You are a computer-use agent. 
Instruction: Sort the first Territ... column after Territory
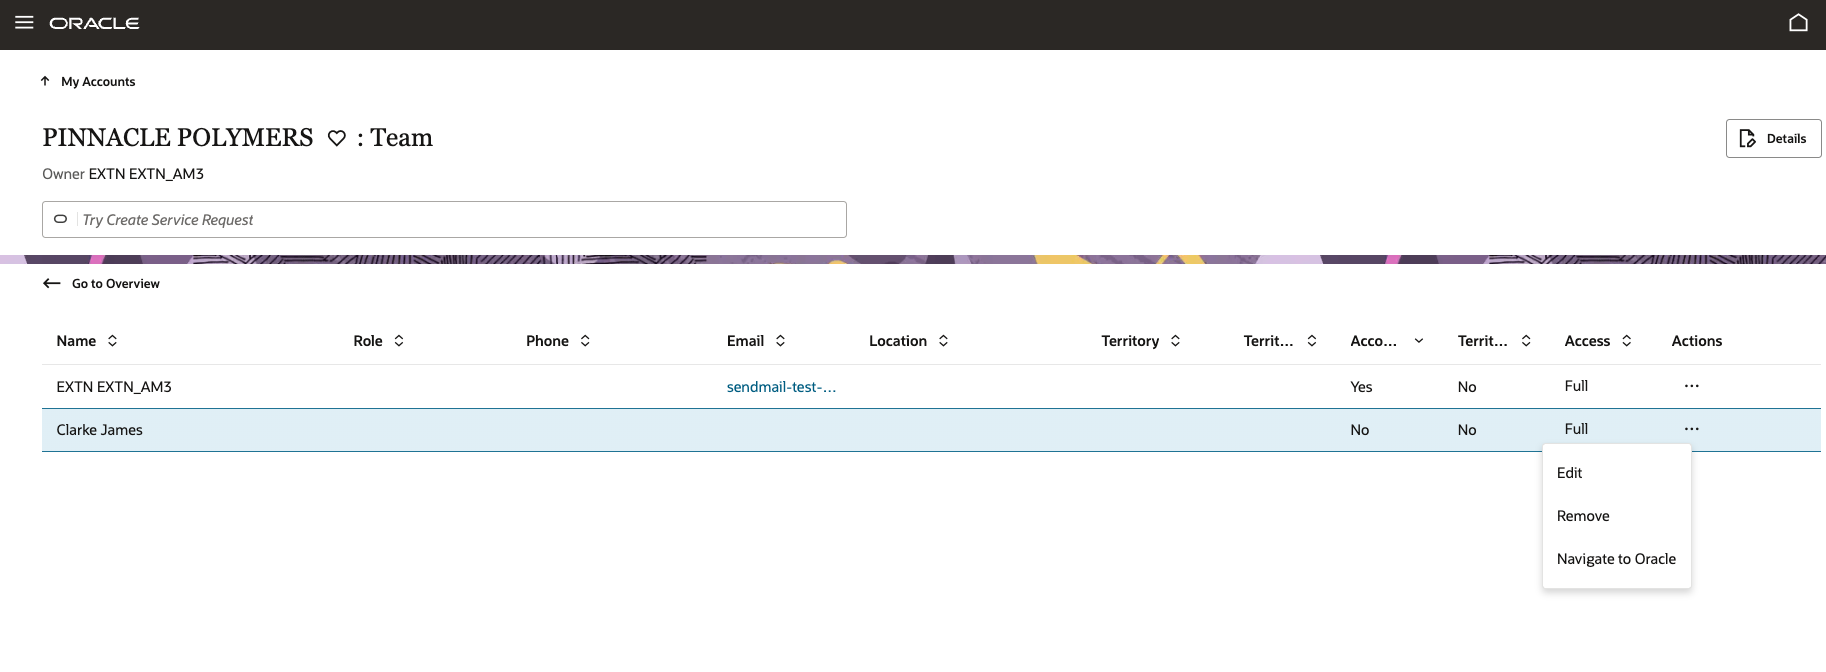coord(1312,341)
